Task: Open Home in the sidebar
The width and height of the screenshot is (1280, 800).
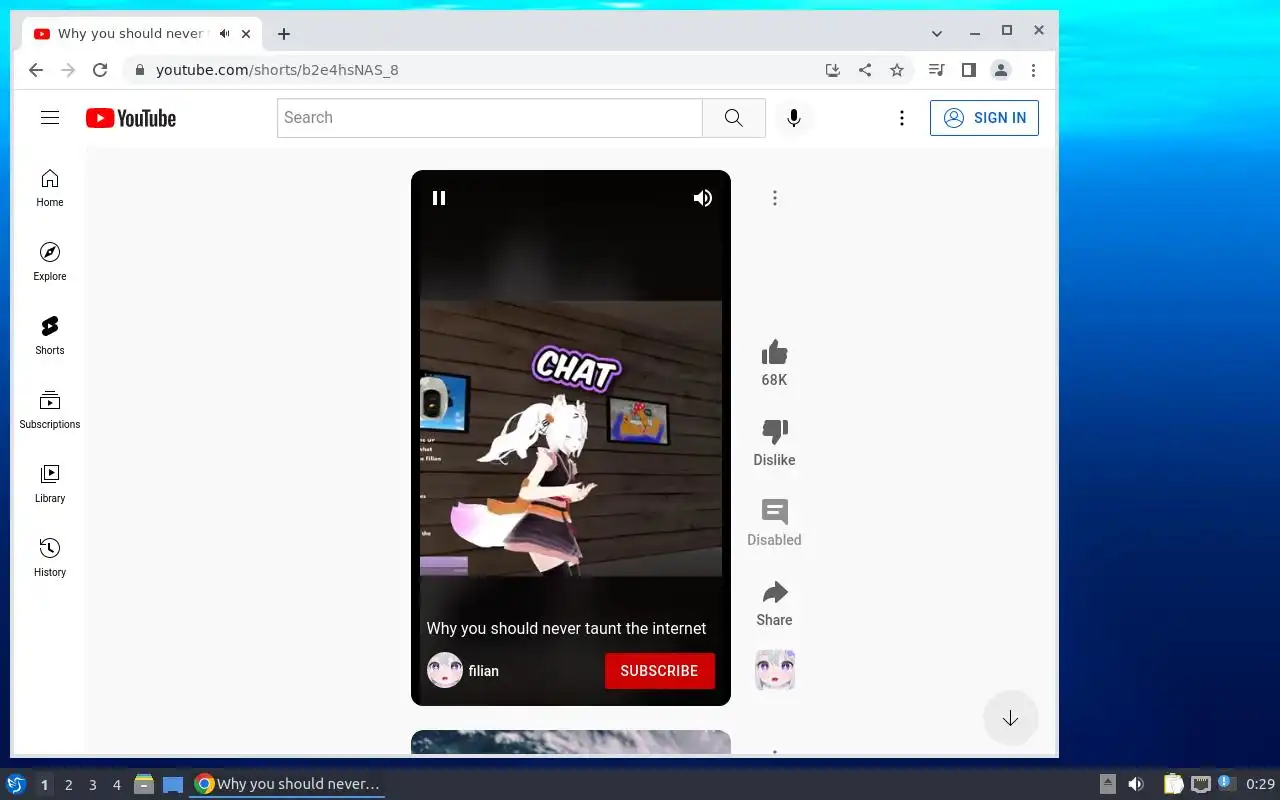Action: (50, 188)
